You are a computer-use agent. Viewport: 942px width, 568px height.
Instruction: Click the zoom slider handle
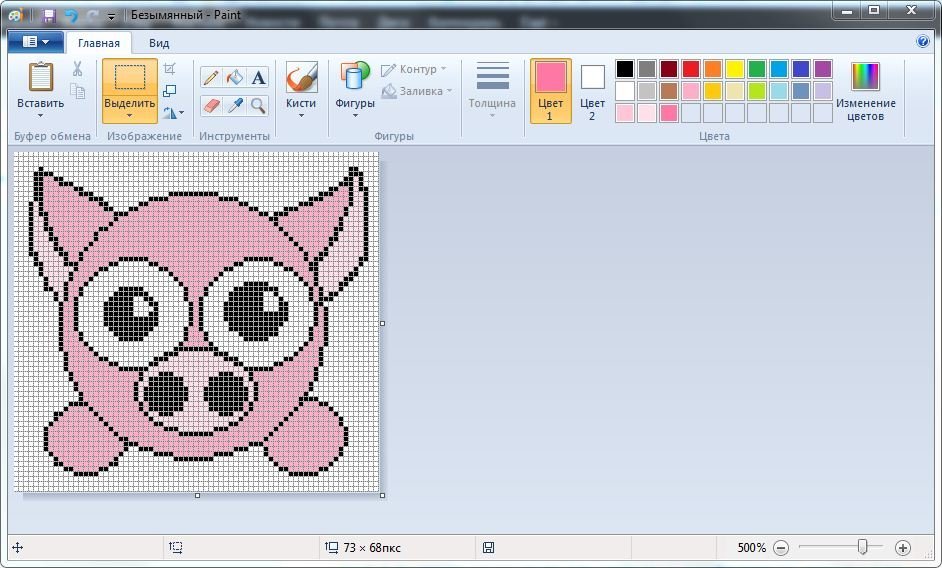(x=863, y=548)
